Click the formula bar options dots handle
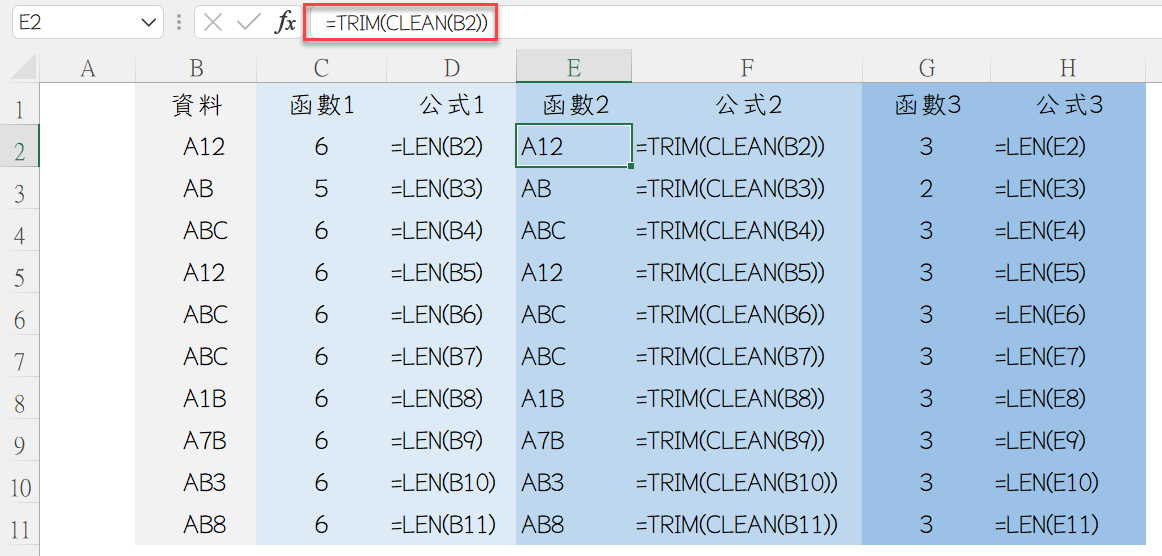This screenshot has width=1162, height=556. click(x=179, y=22)
